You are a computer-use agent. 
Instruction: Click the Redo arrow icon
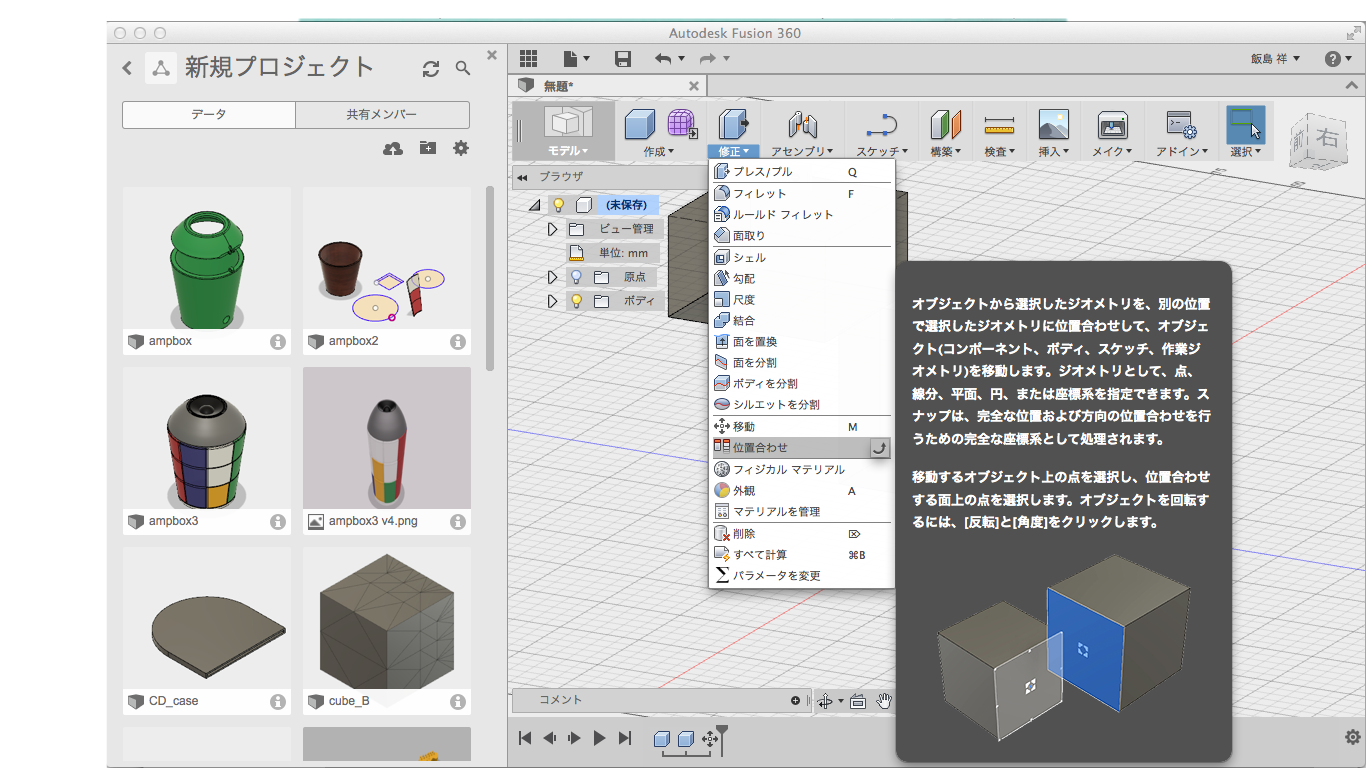pos(708,59)
